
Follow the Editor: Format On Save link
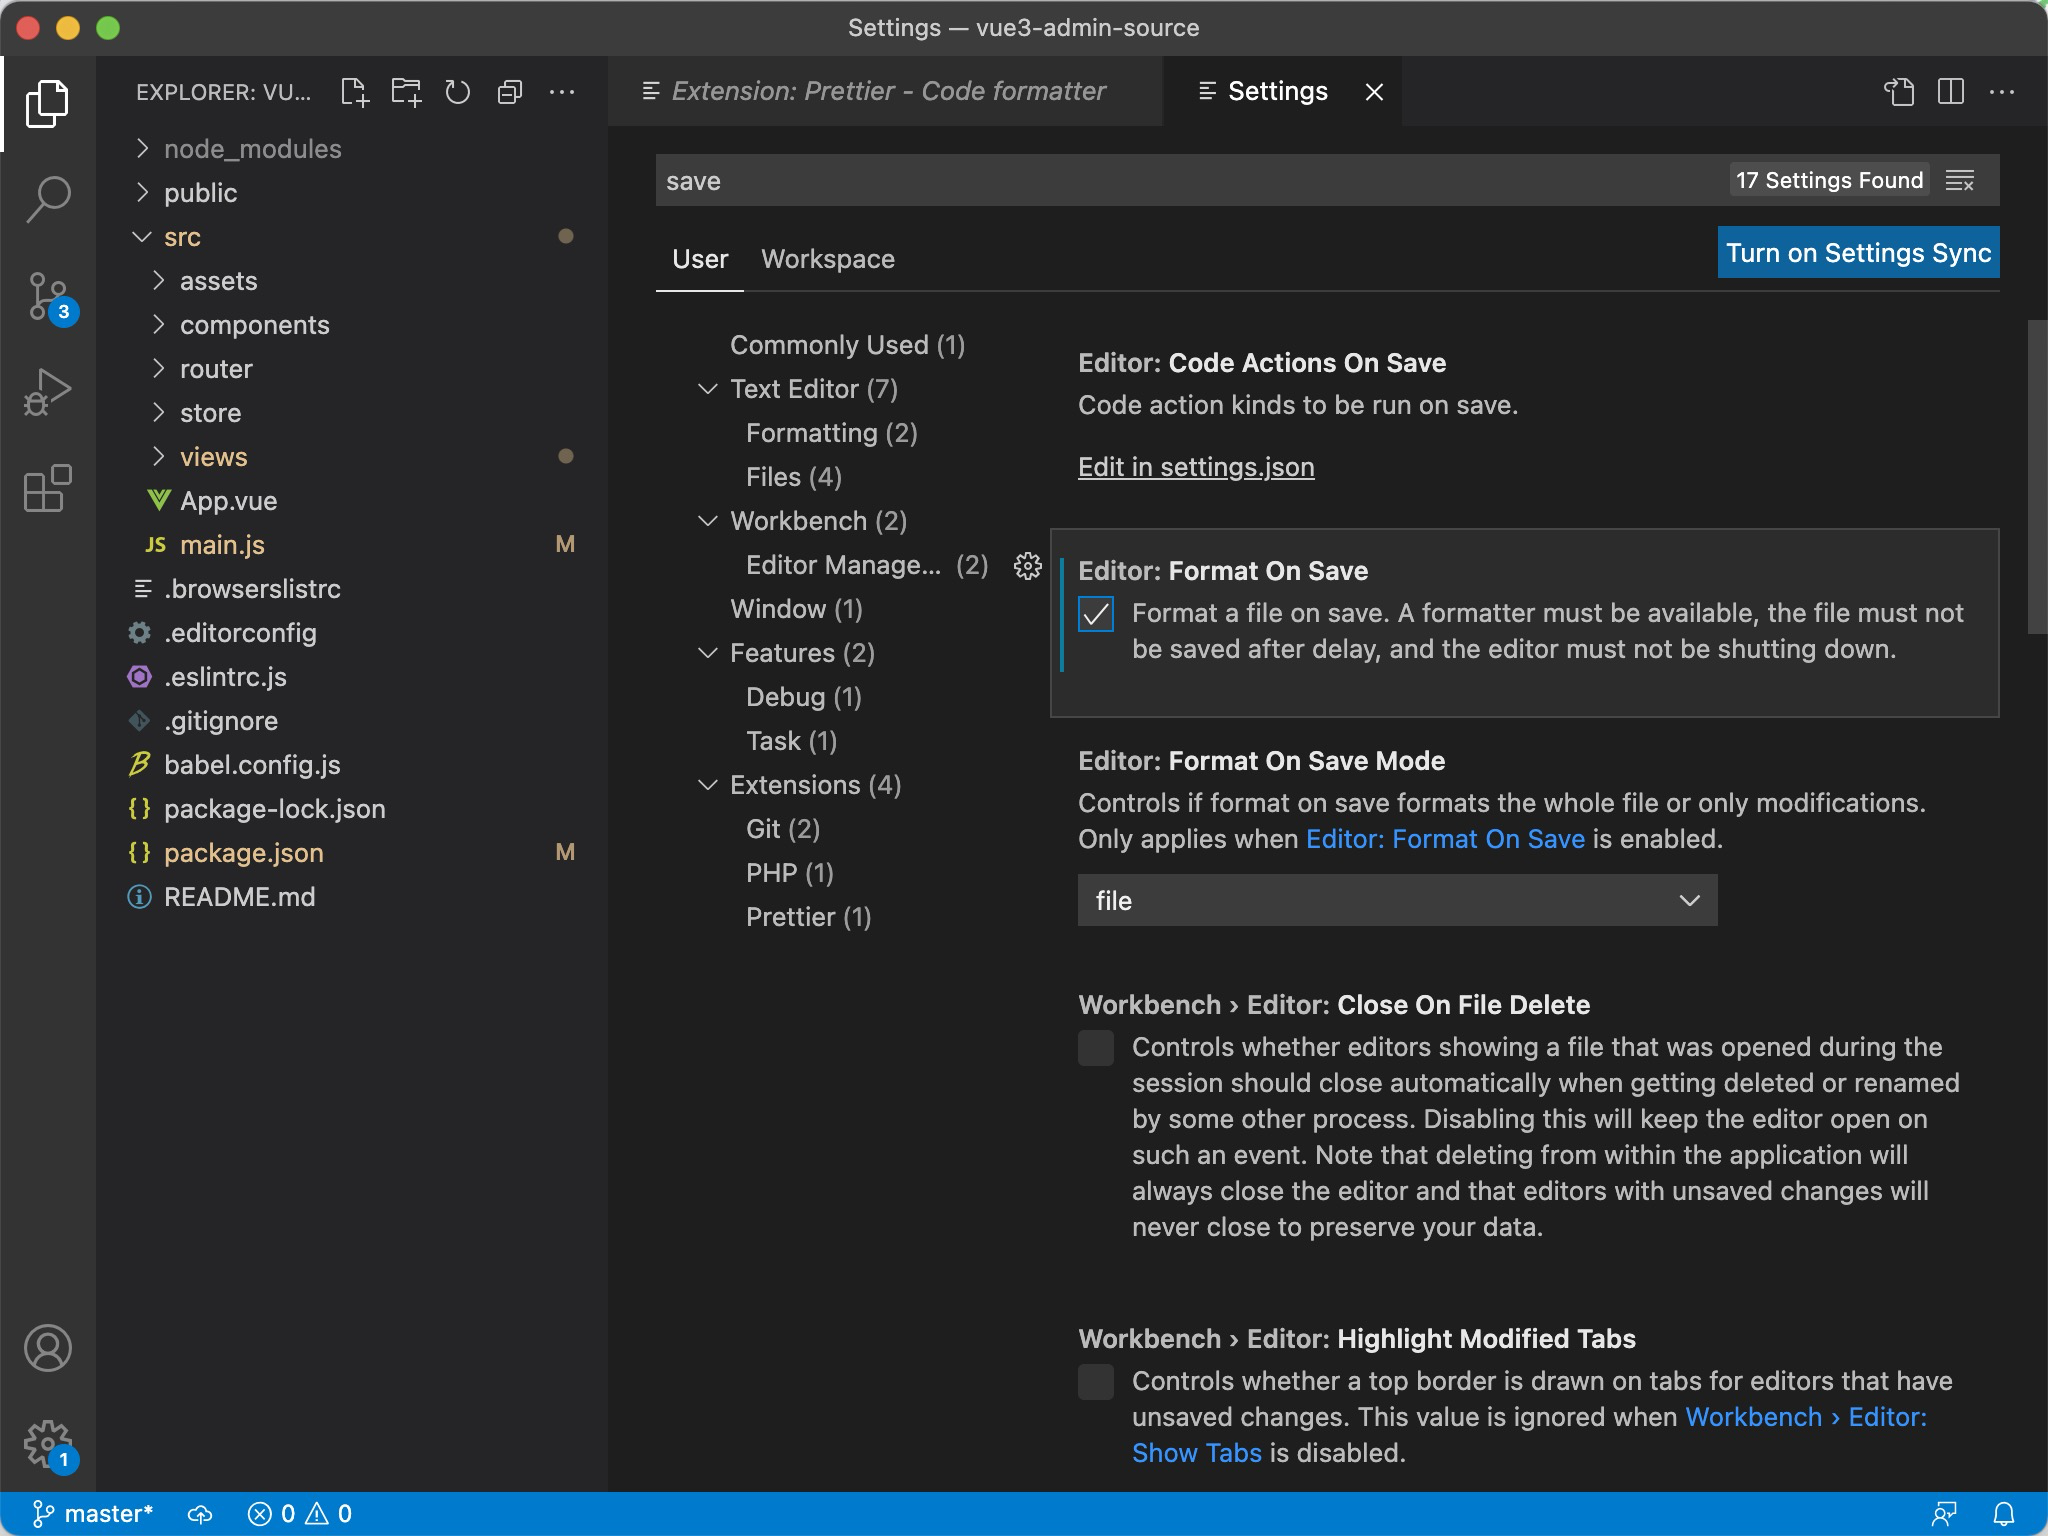pos(1445,839)
